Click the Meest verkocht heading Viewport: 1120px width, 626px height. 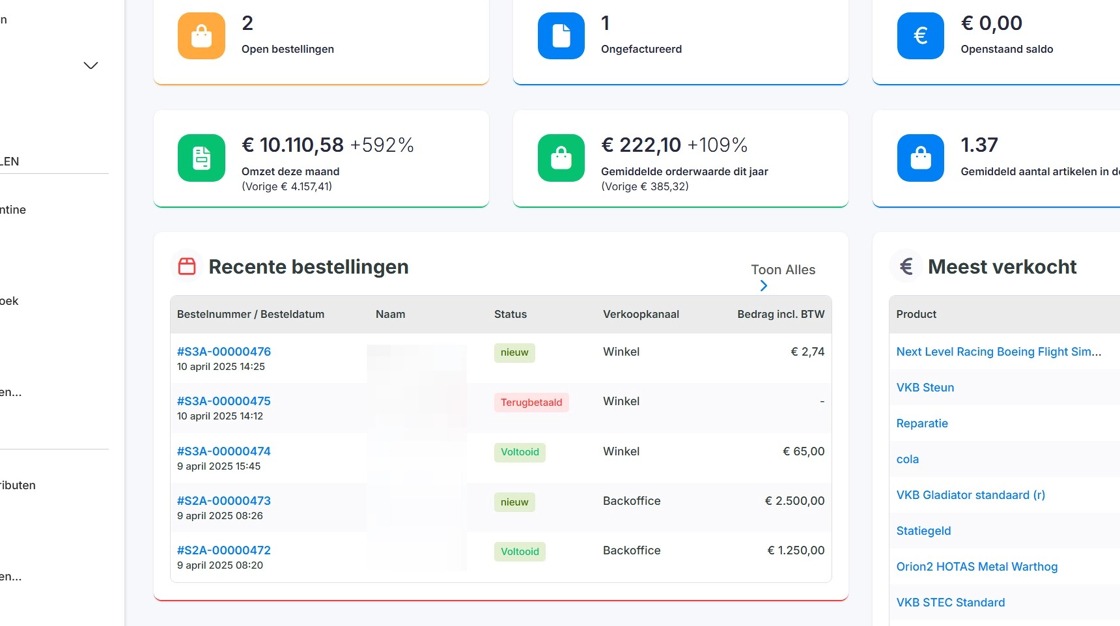pyautogui.click(x=1002, y=267)
